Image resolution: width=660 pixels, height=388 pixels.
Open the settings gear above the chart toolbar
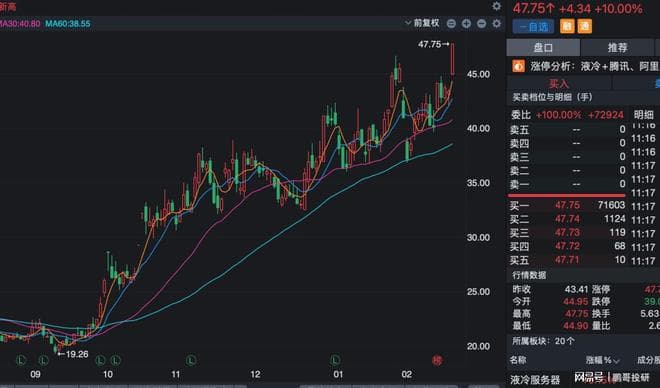point(497,6)
